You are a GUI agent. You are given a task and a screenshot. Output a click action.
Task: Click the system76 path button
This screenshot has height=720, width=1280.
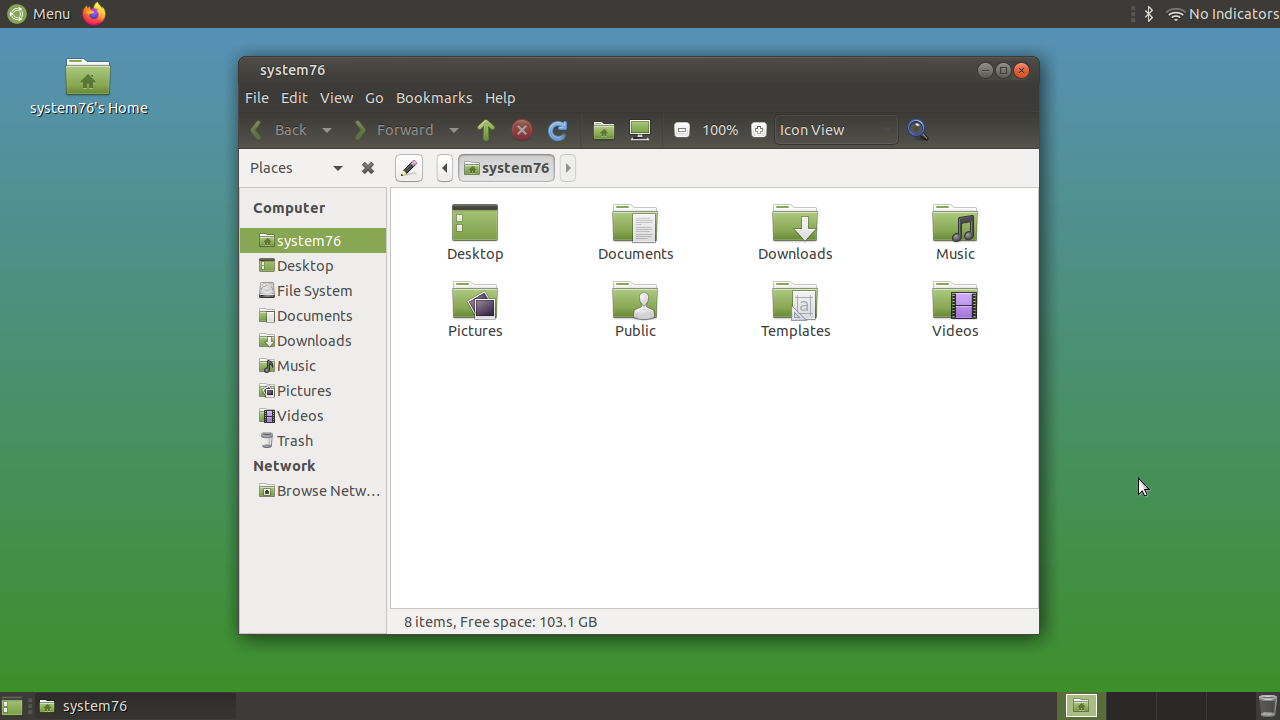click(x=506, y=167)
